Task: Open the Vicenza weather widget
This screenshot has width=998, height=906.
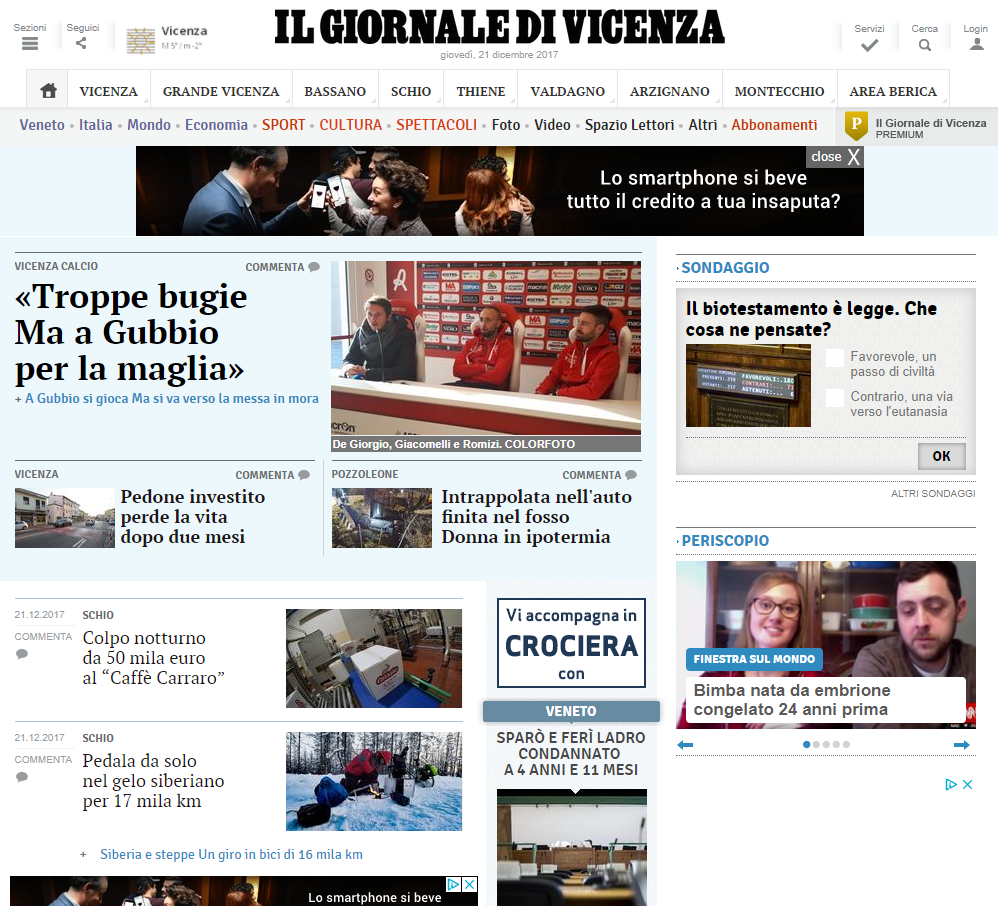Action: pos(167,39)
